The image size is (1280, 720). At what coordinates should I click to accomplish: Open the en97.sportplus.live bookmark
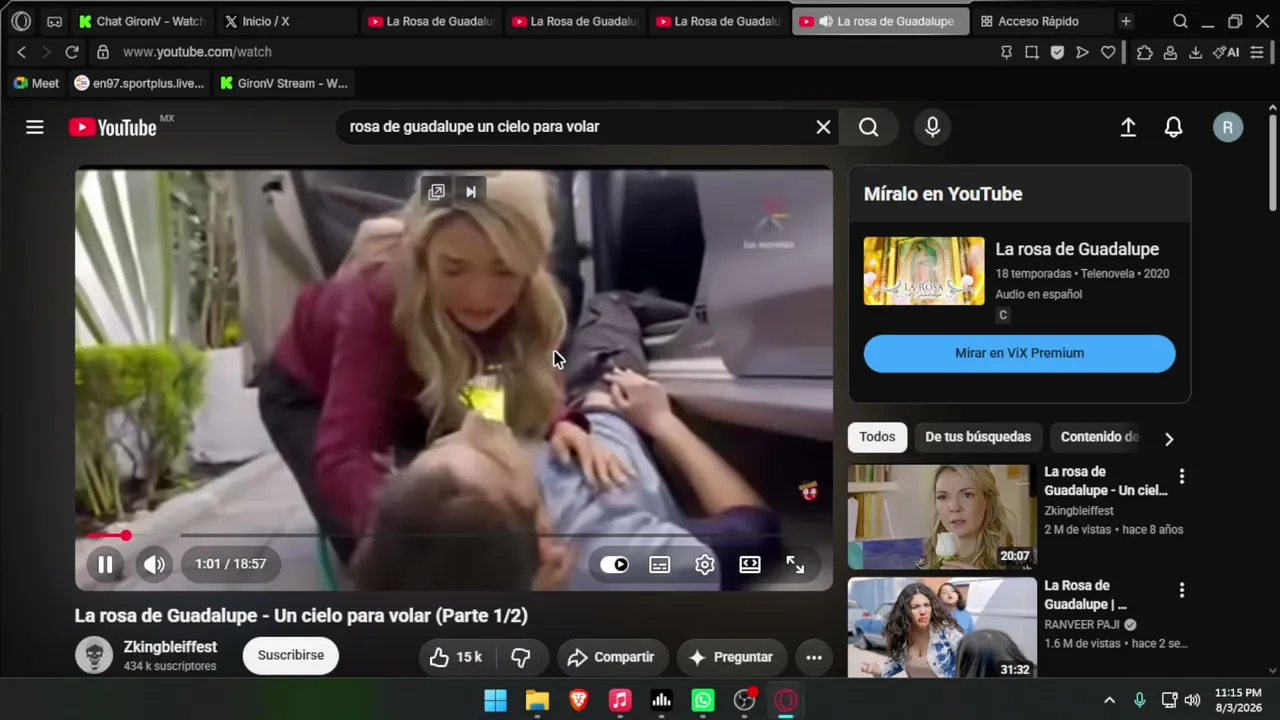[139, 83]
